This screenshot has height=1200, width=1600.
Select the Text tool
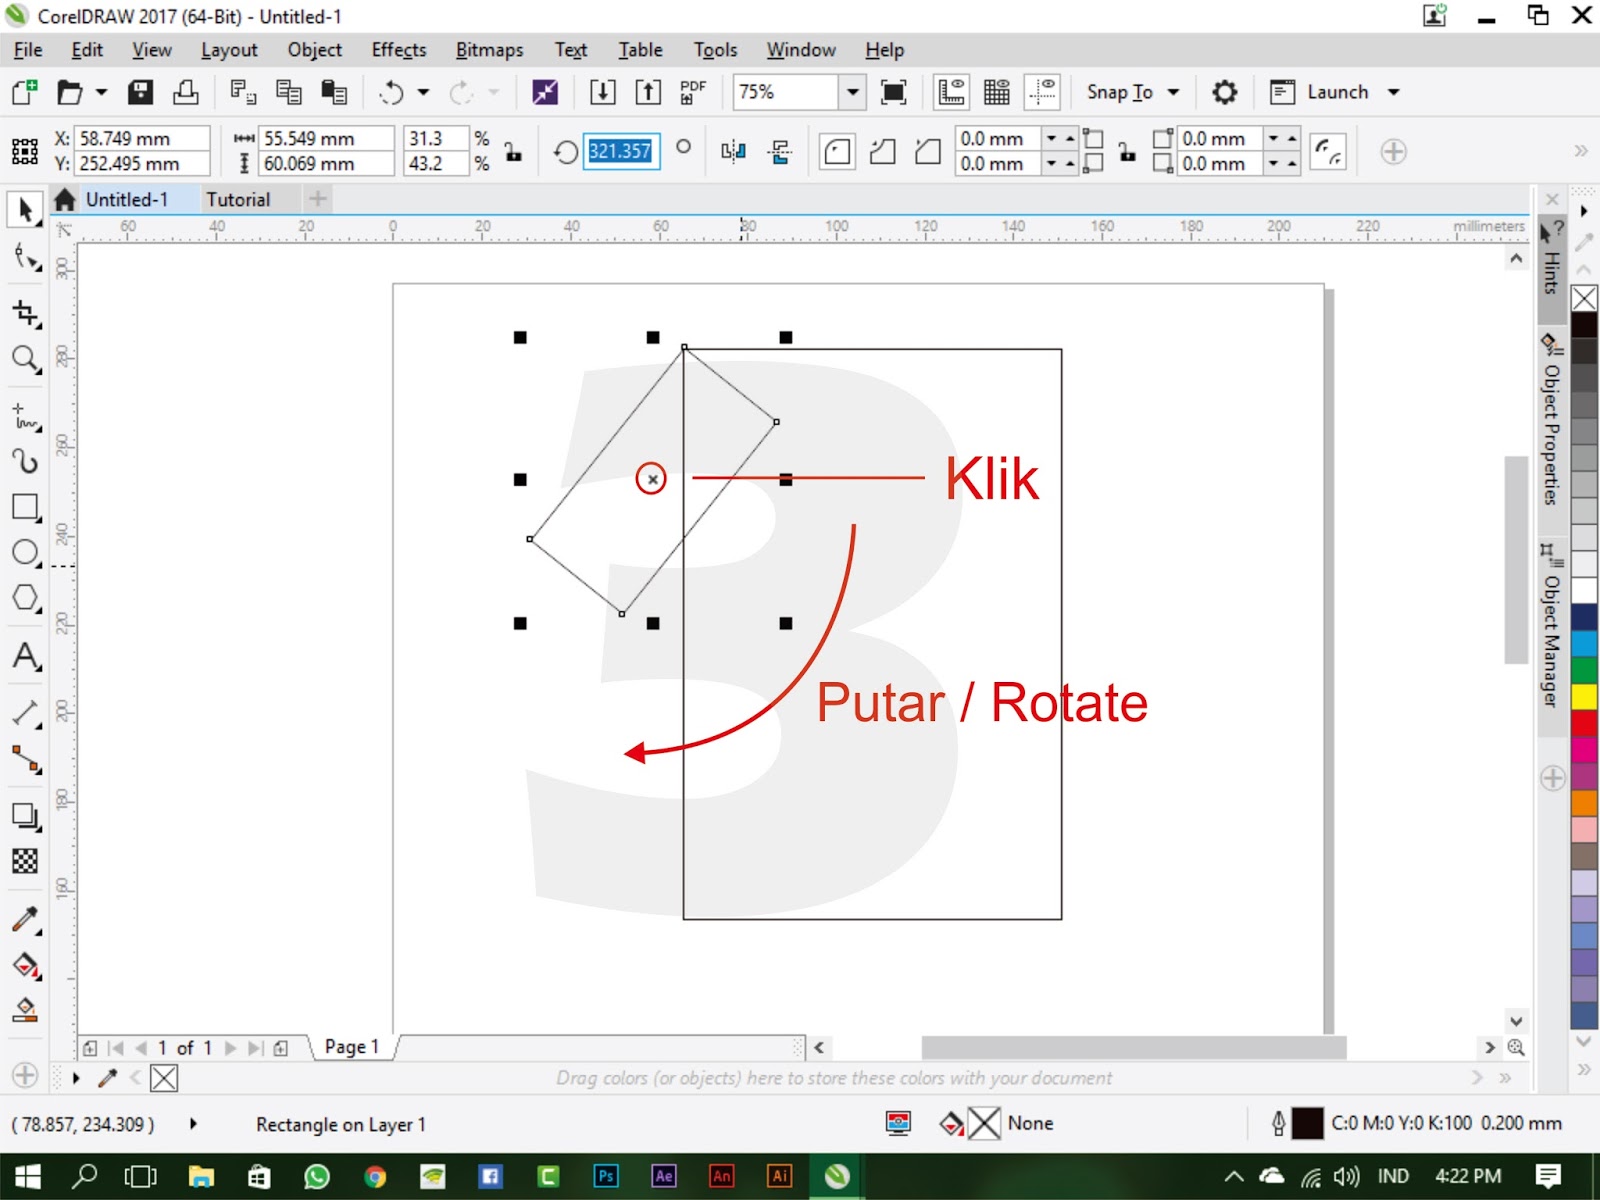25,656
